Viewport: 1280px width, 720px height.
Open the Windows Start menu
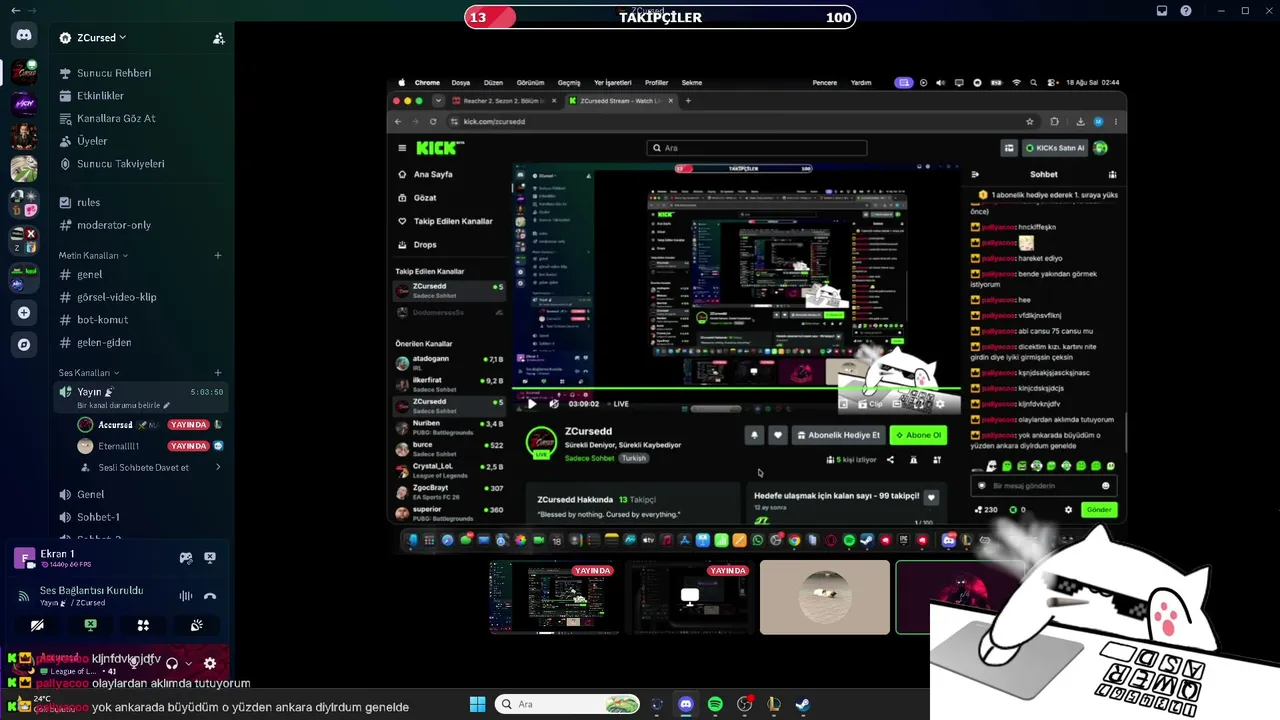click(x=477, y=704)
